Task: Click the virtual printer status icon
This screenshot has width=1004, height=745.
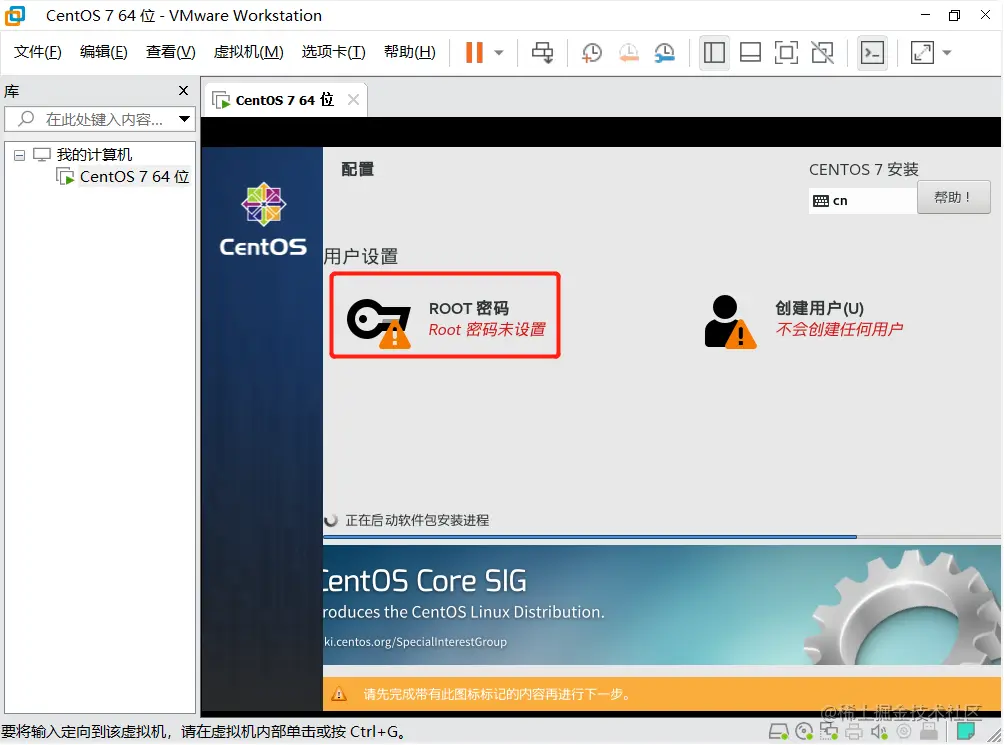Action: (853, 731)
